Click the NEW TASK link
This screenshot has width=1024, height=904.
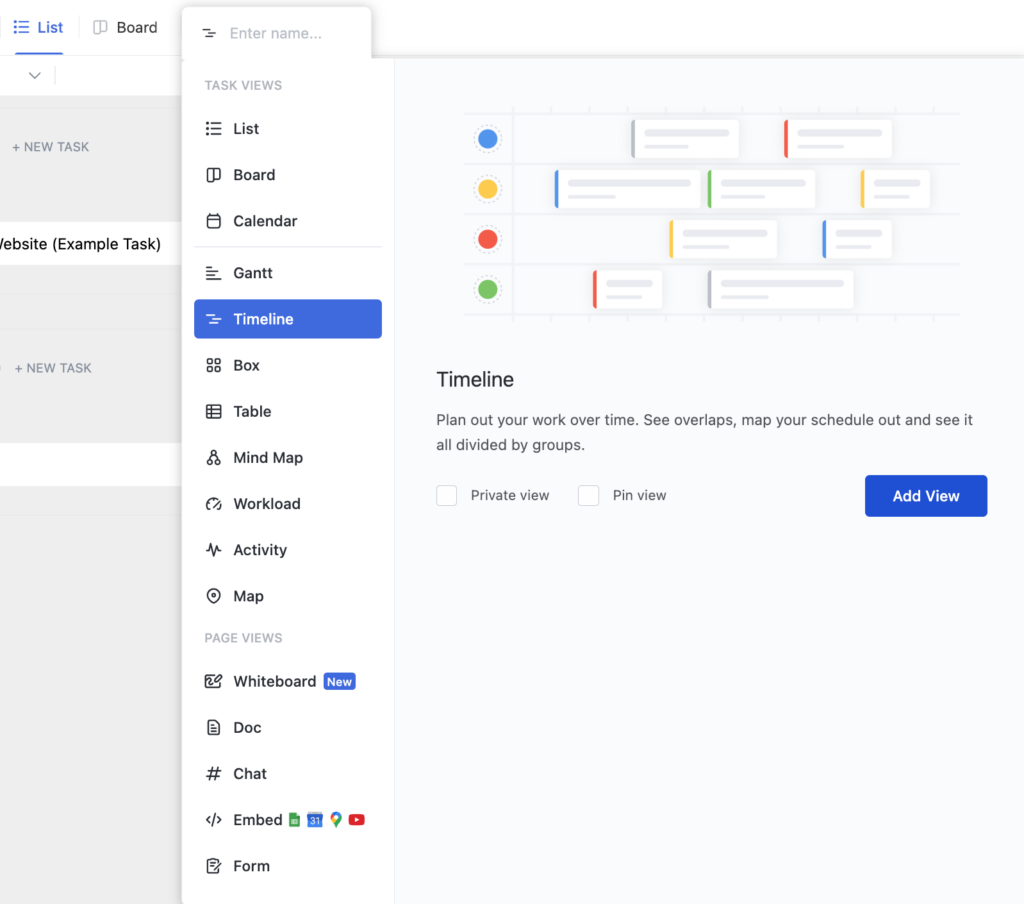click(x=50, y=146)
